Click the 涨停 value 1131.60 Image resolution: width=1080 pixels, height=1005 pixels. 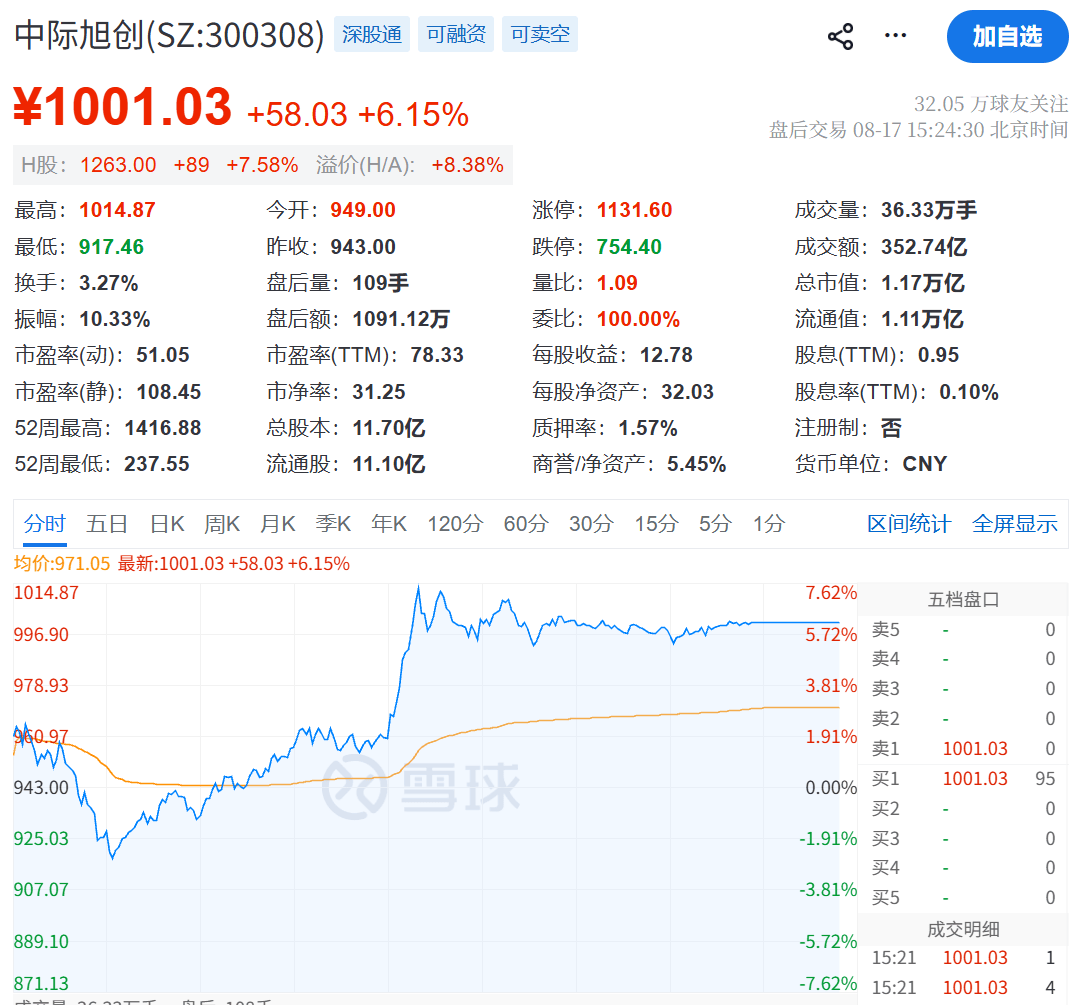pyautogui.click(x=634, y=210)
